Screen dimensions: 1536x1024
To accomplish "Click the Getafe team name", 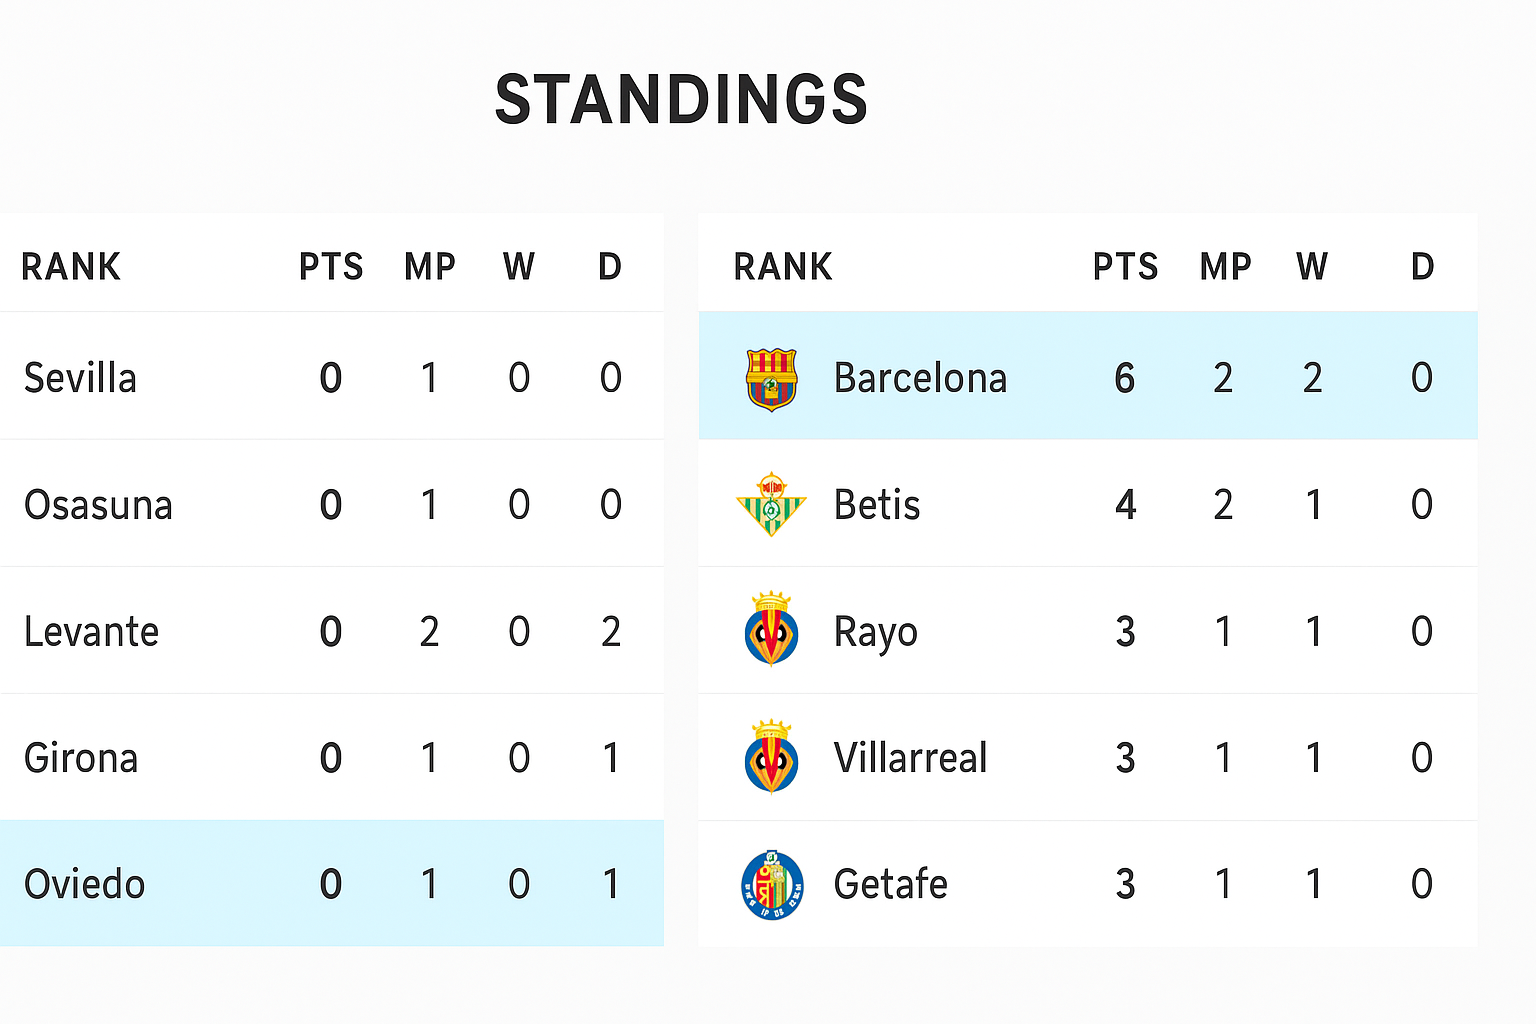I will click(x=890, y=884).
